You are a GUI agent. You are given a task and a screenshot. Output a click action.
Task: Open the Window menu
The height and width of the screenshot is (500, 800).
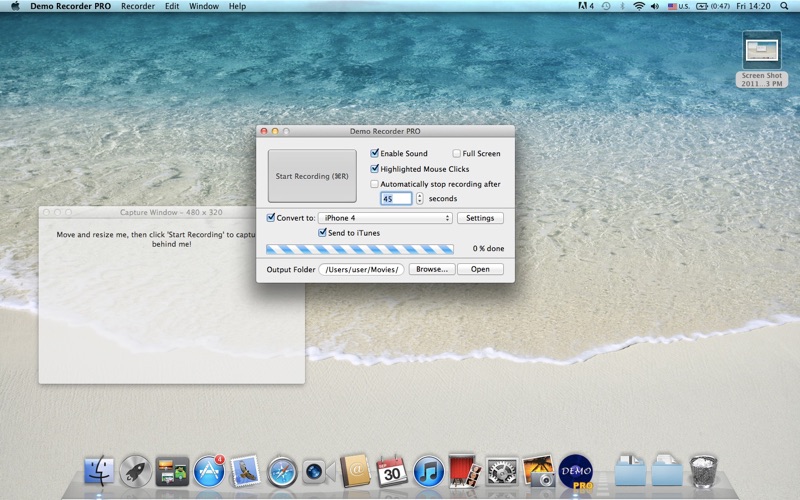pos(204,6)
